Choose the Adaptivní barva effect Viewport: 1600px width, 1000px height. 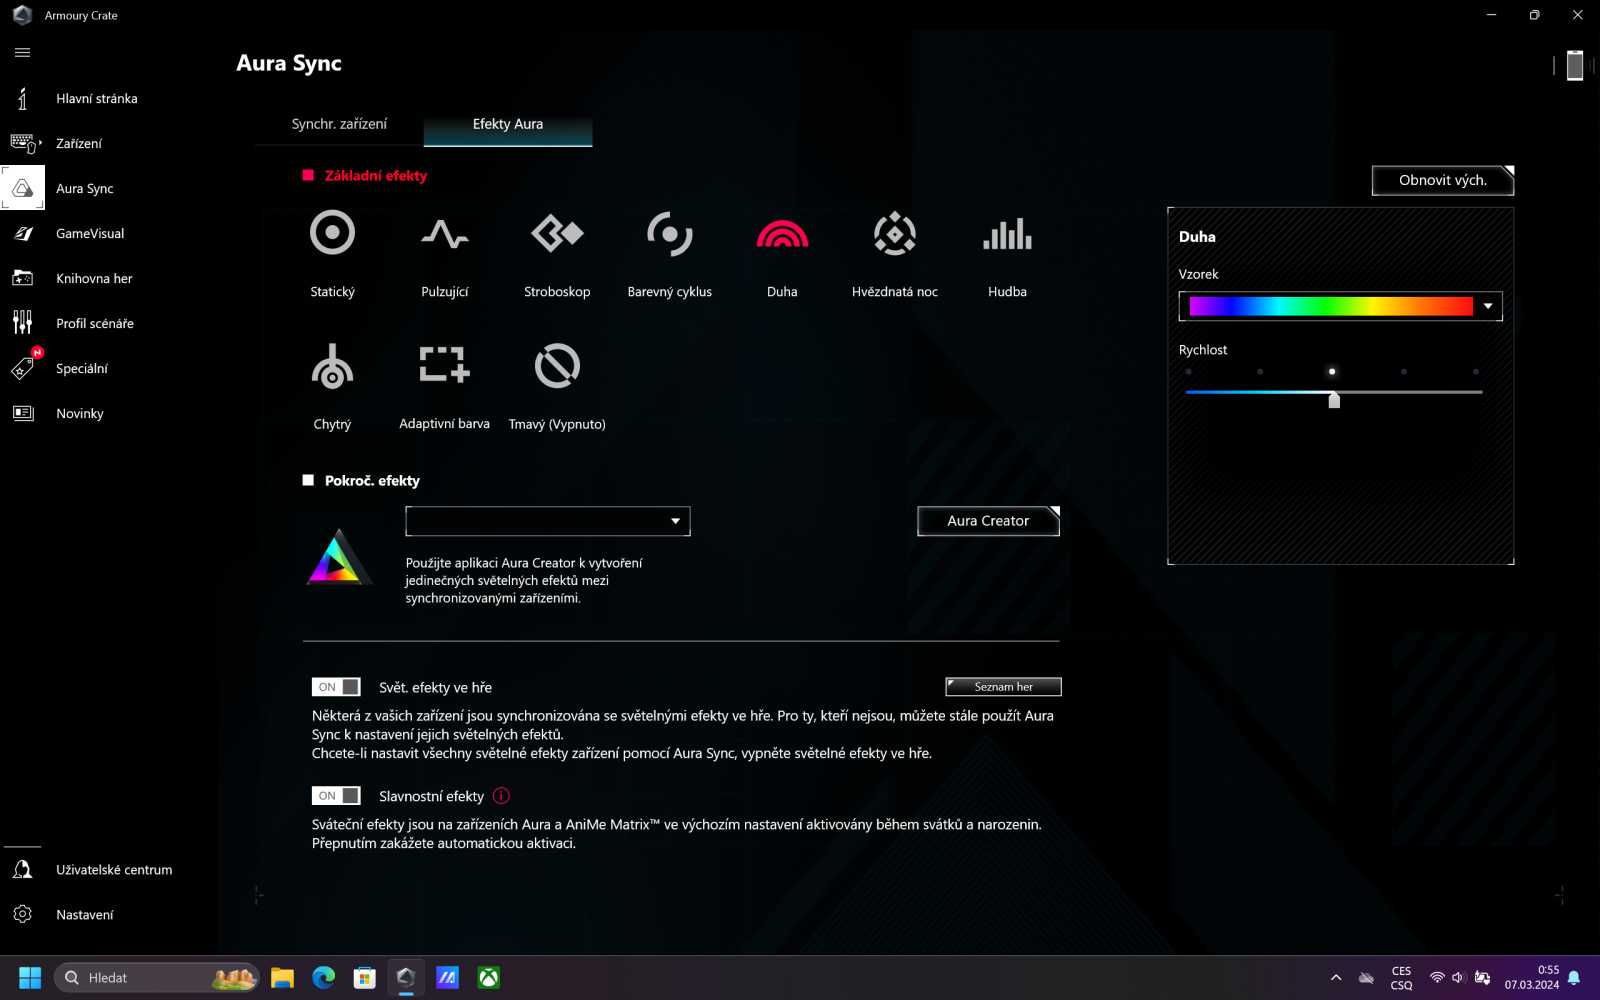tap(445, 365)
